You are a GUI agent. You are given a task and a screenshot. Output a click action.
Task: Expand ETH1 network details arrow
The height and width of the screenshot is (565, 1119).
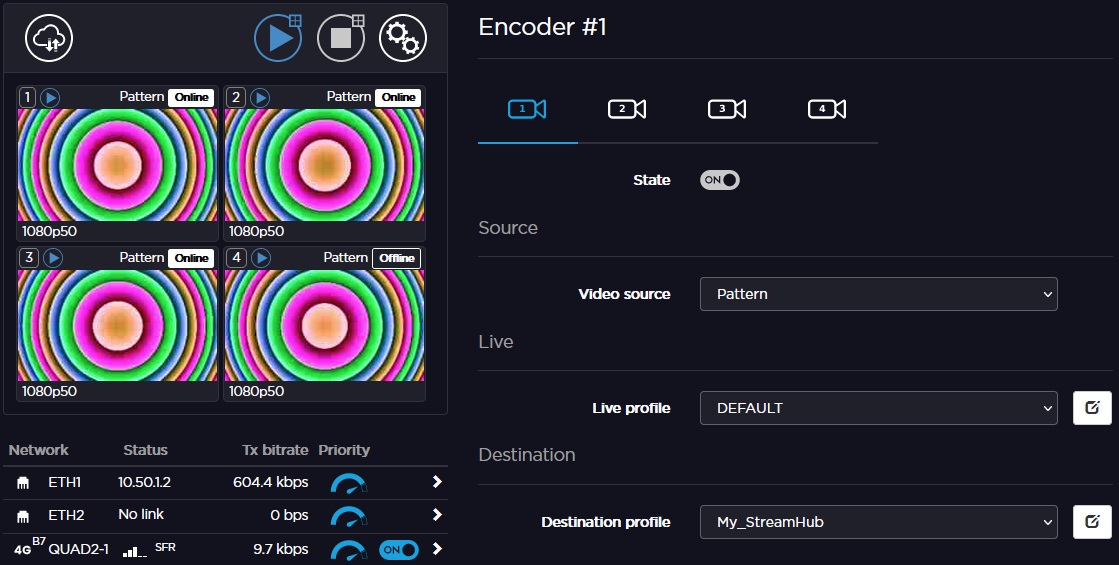coord(436,483)
